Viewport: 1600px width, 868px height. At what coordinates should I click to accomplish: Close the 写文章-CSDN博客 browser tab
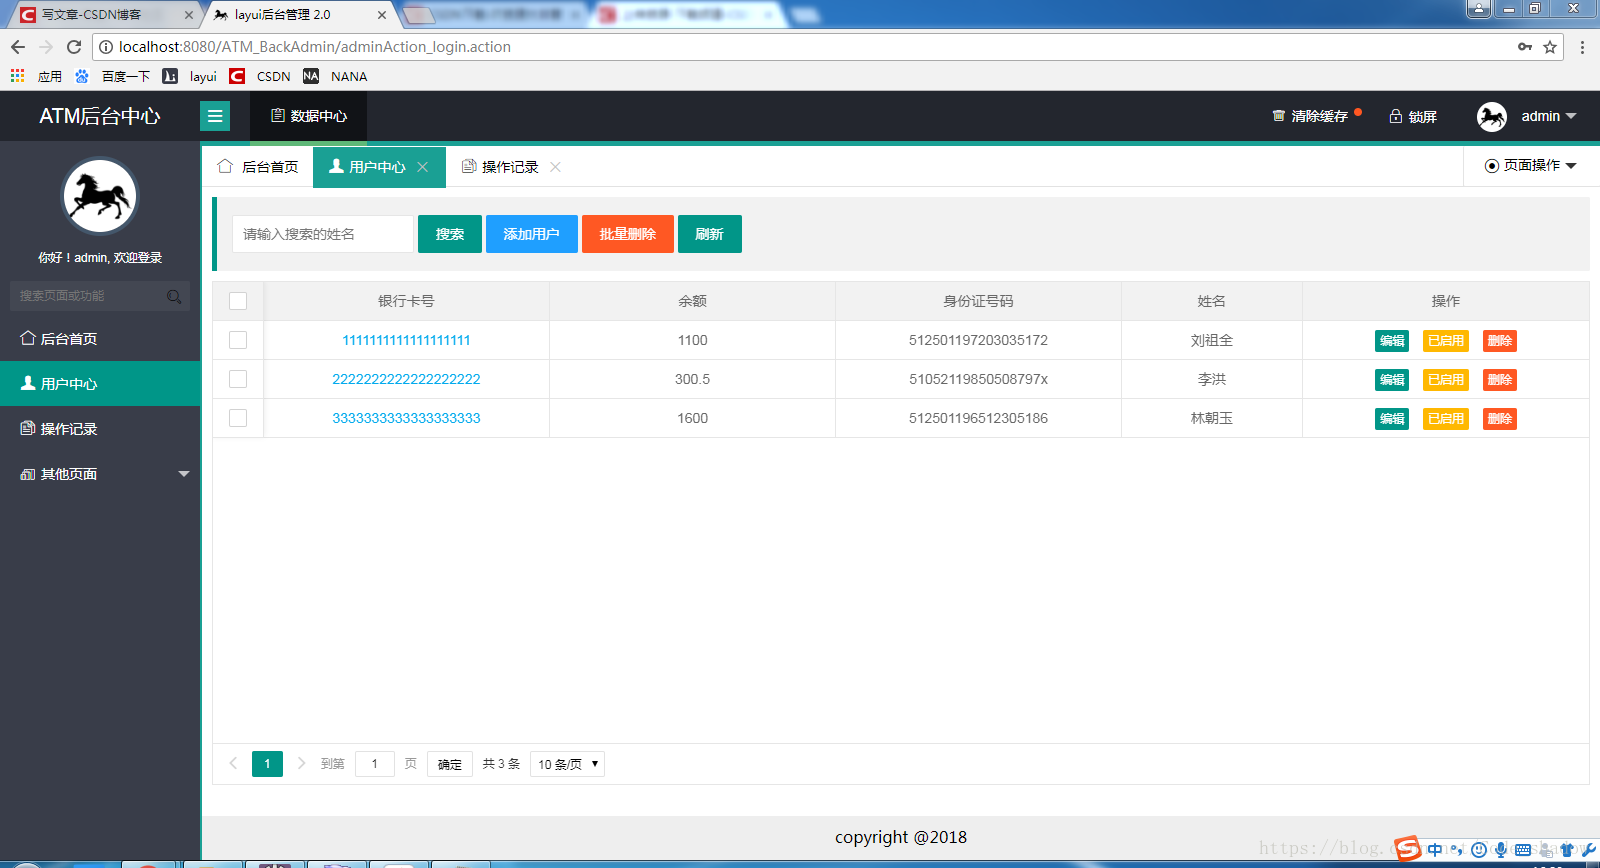pos(188,15)
